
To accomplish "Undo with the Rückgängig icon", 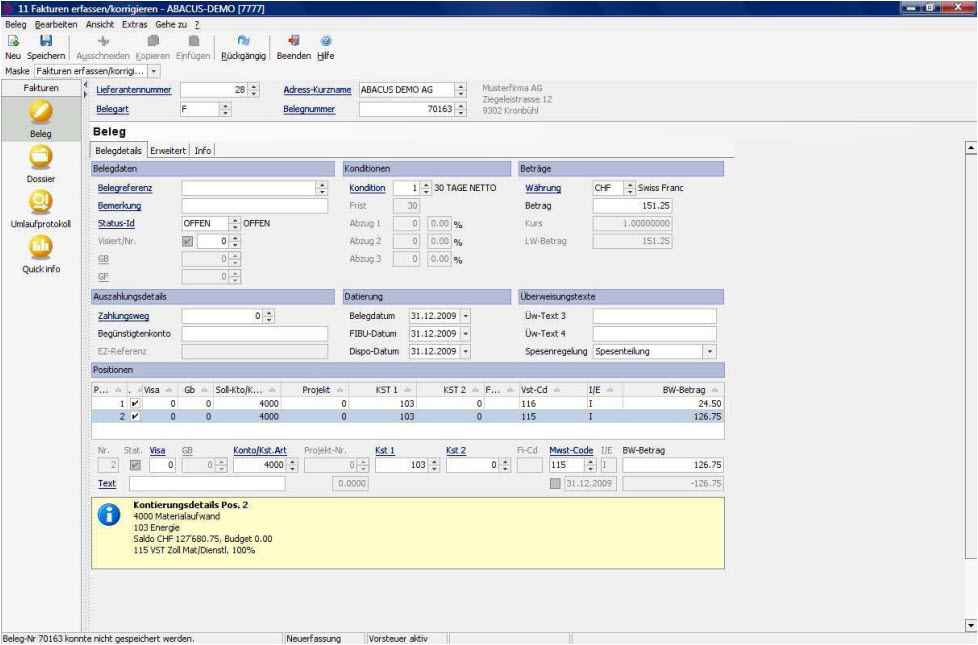I will (243, 41).
